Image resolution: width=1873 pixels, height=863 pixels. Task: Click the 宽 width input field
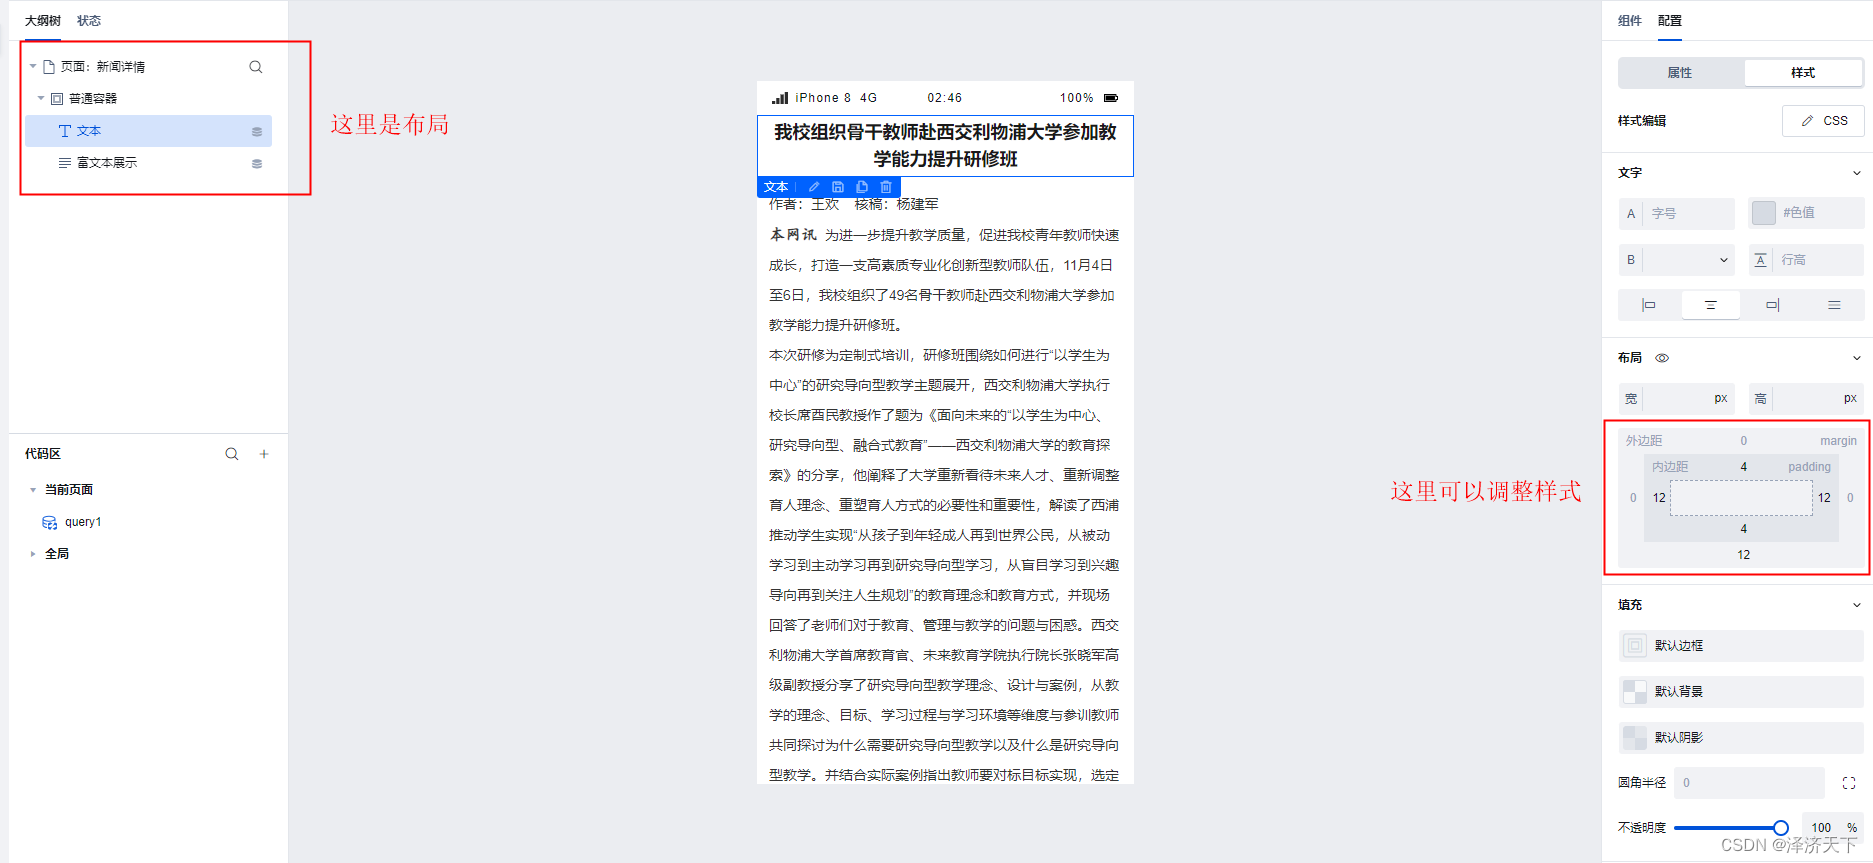[1677, 399]
